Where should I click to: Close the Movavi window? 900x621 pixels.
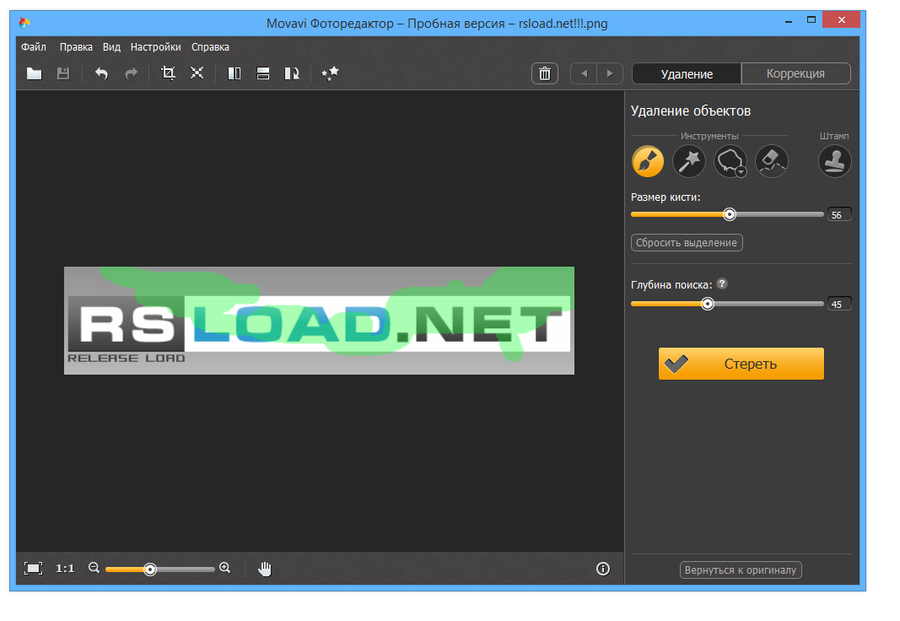point(841,20)
